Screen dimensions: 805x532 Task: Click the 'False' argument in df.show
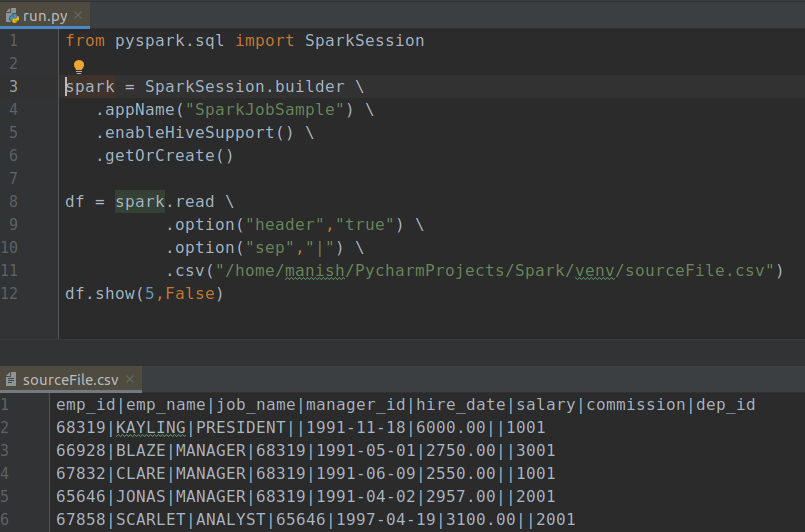[190, 294]
